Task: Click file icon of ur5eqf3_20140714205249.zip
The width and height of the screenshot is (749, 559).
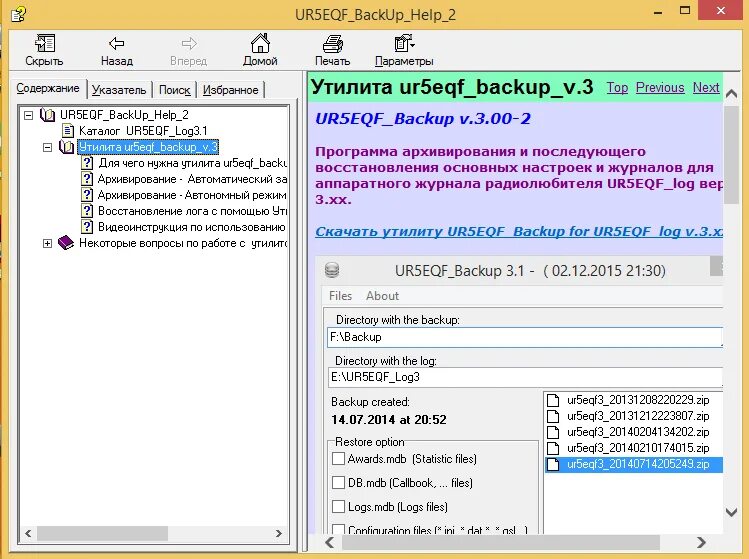Action: [553, 464]
